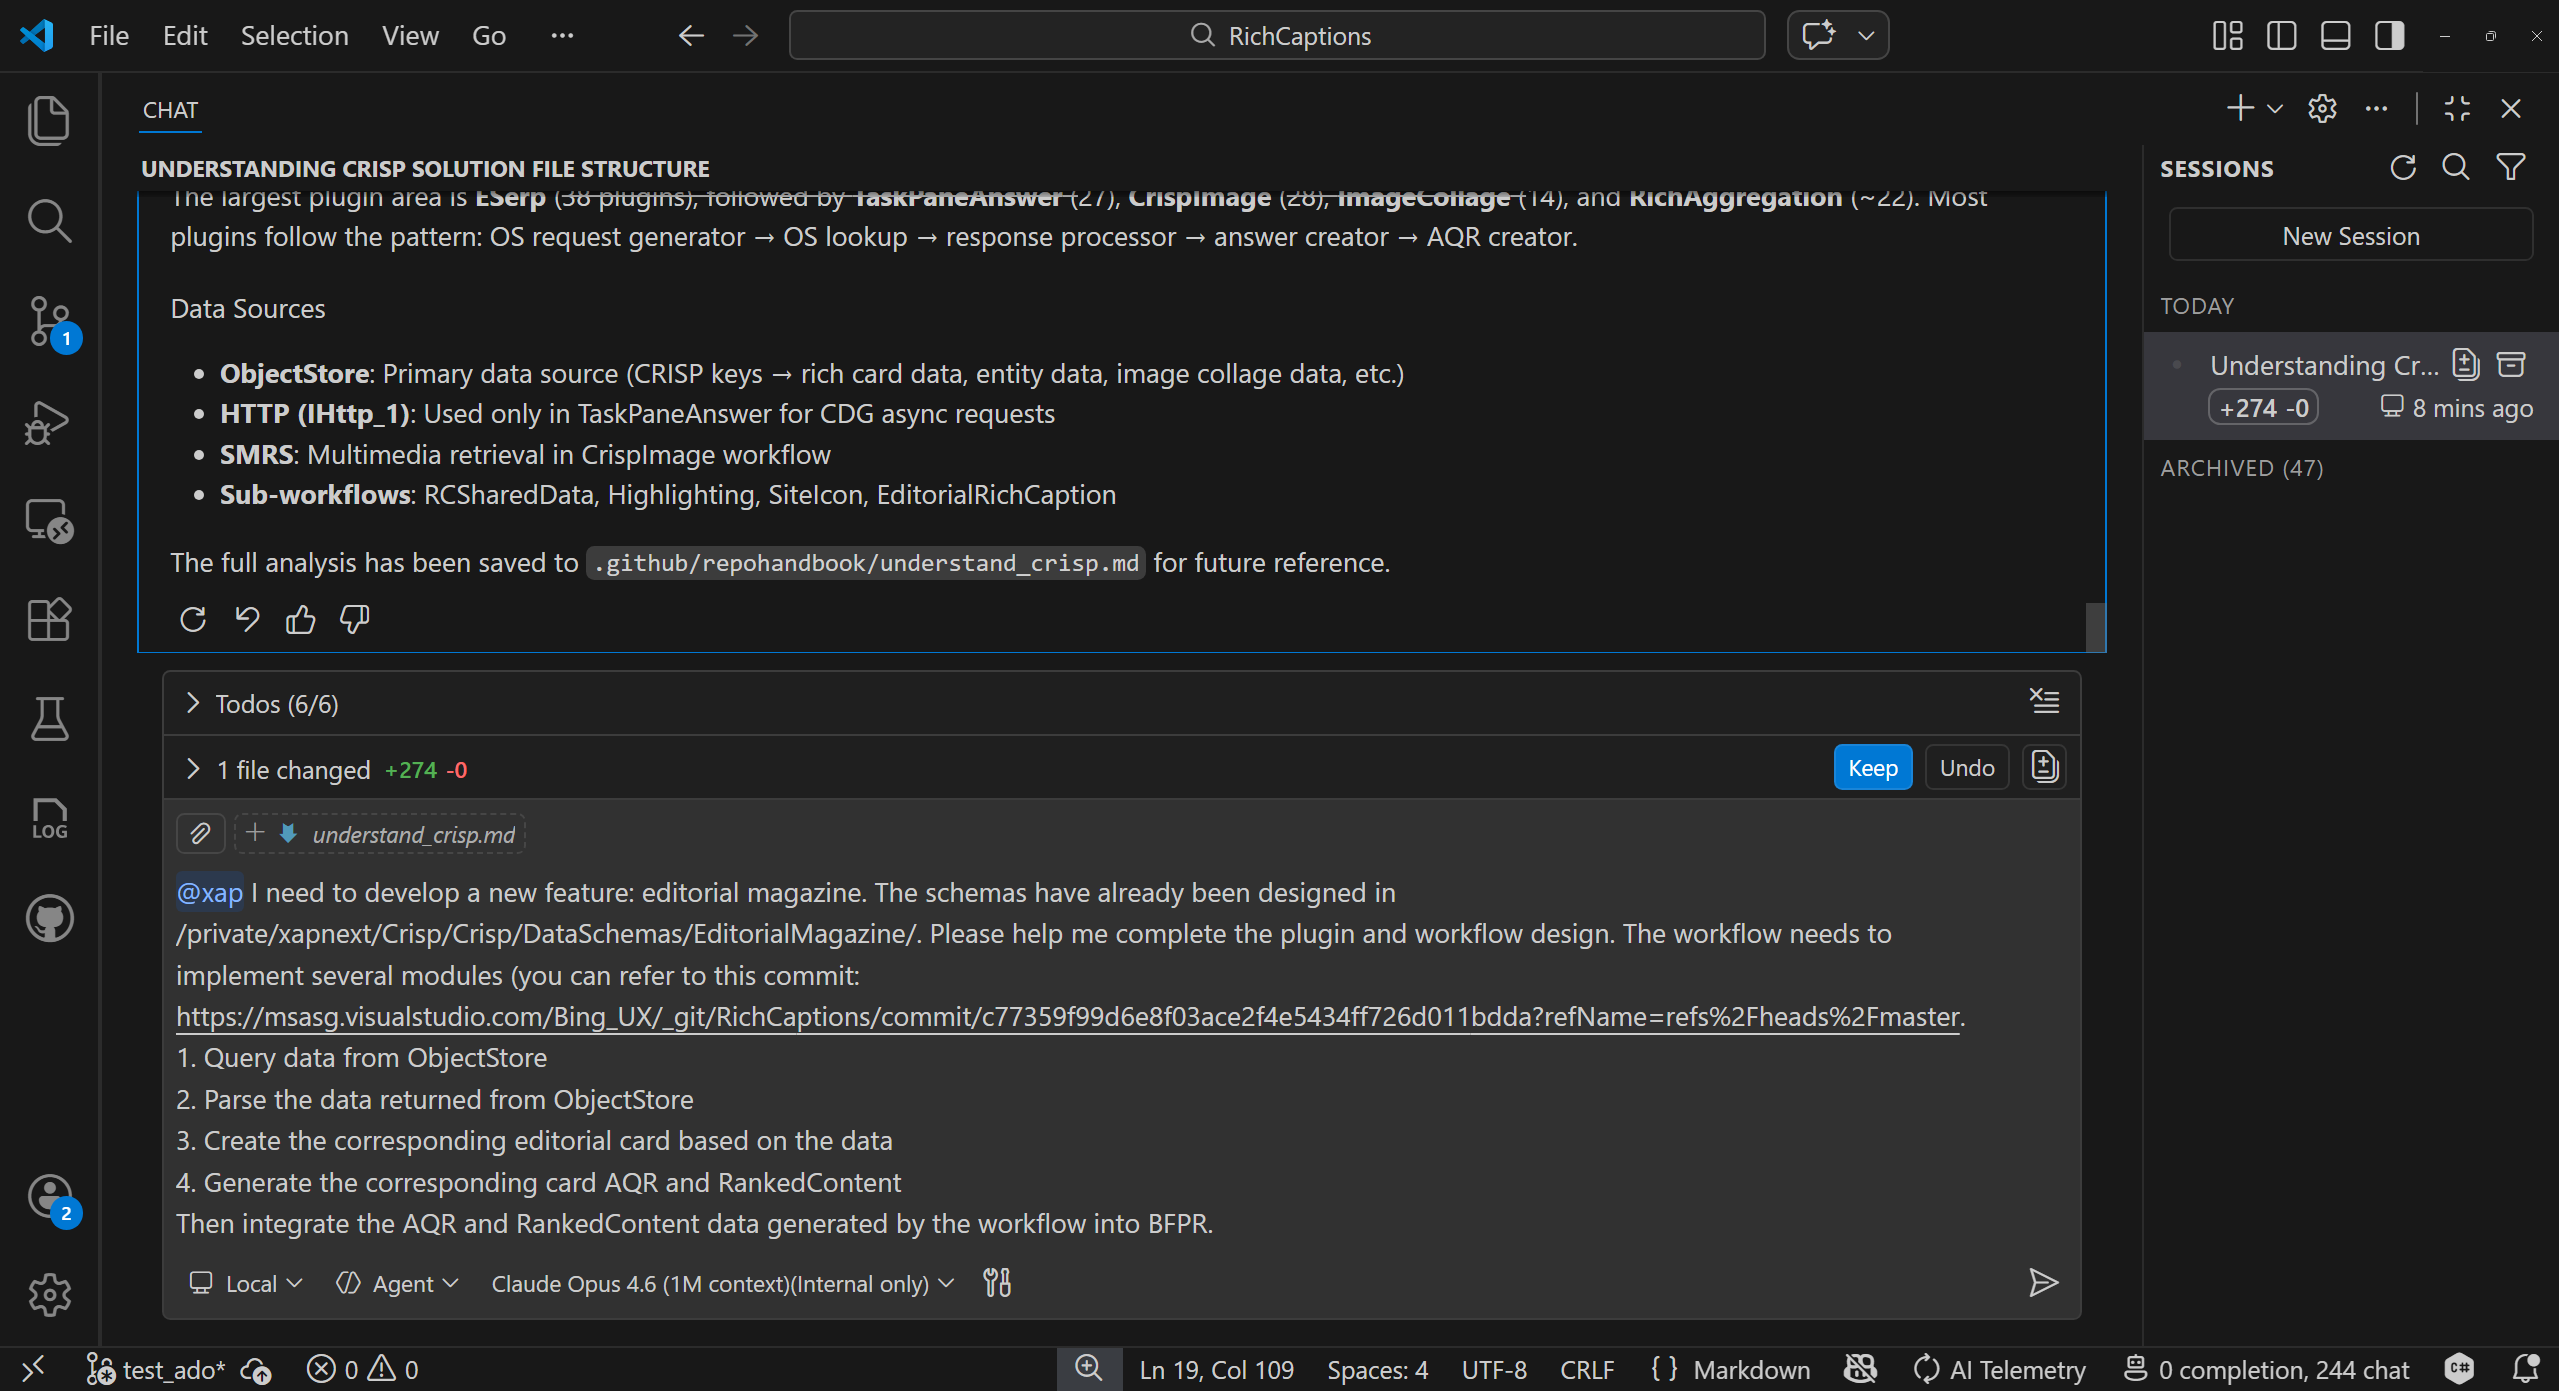Open the Extensions view in activity bar

pyautogui.click(x=49, y=619)
